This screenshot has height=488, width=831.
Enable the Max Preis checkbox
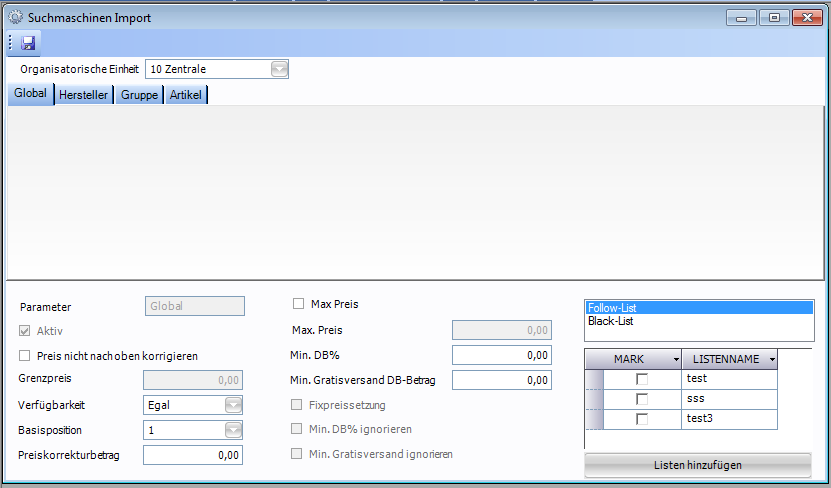click(298, 304)
